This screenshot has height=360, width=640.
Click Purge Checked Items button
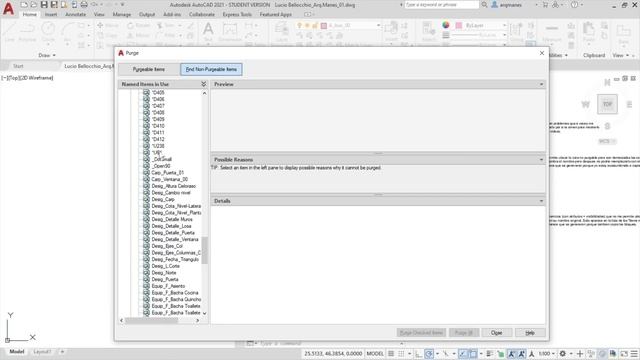(421, 333)
